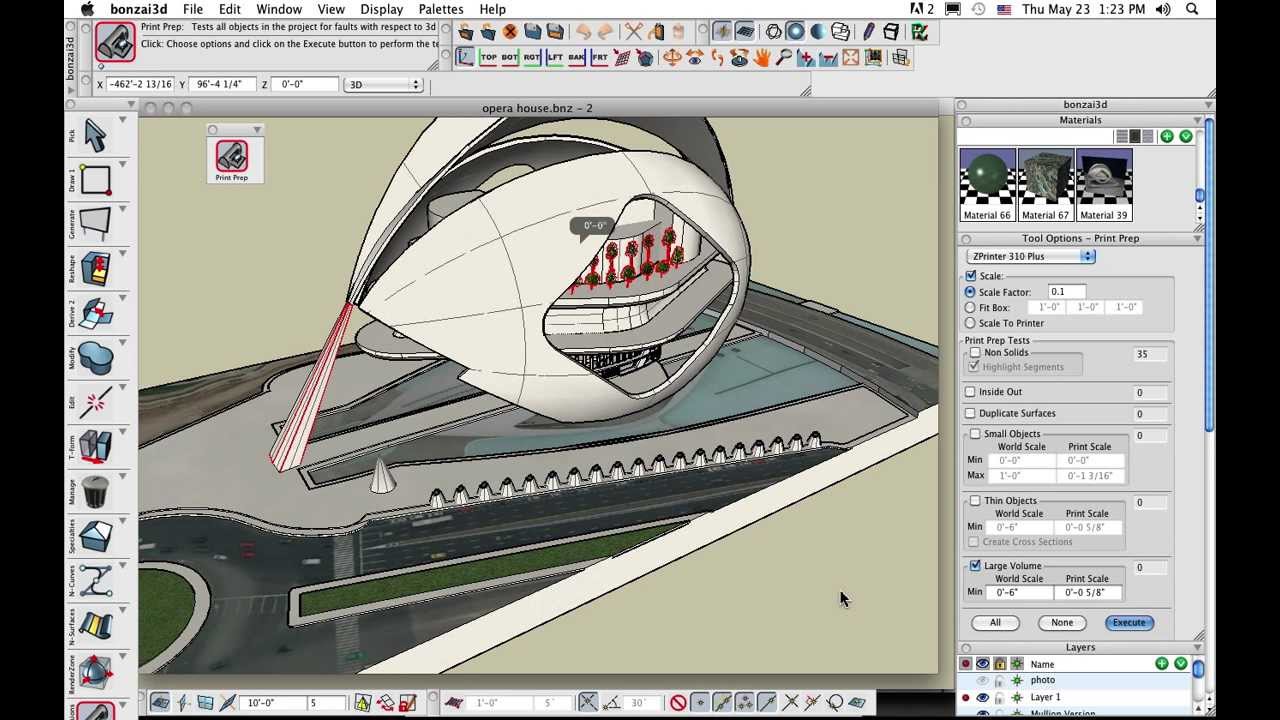Select the Draw rectangle tool
The height and width of the screenshot is (720, 1280).
pyautogui.click(x=95, y=180)
